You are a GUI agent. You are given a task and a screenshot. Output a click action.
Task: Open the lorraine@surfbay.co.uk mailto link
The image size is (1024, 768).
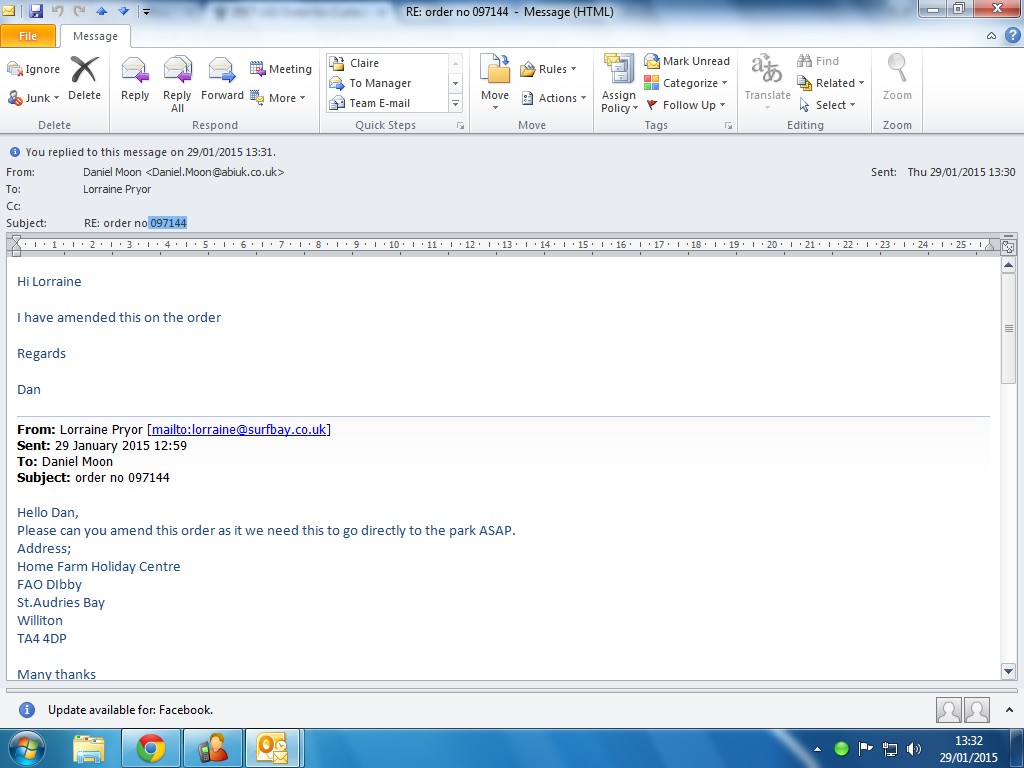point(239,430)
